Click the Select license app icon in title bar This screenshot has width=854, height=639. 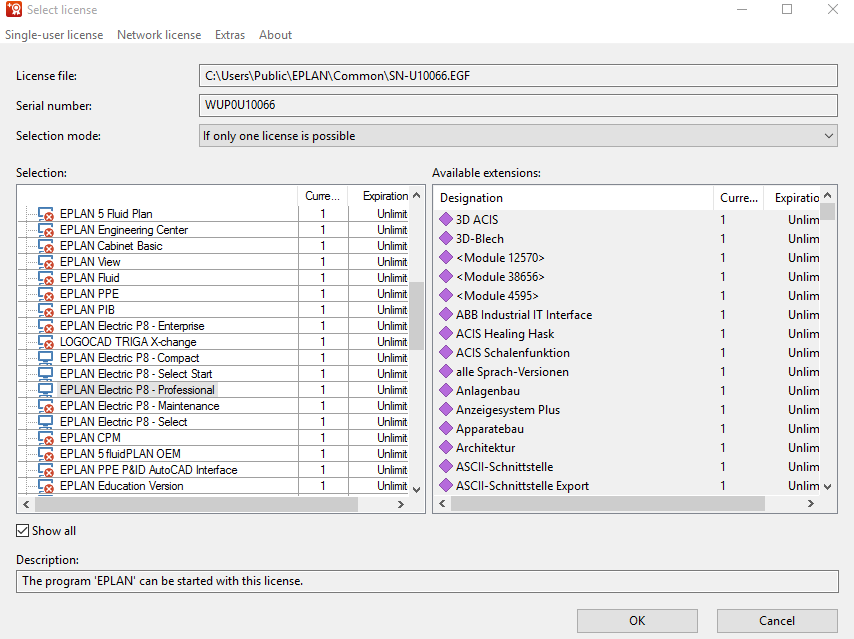[x=14, y=9]
